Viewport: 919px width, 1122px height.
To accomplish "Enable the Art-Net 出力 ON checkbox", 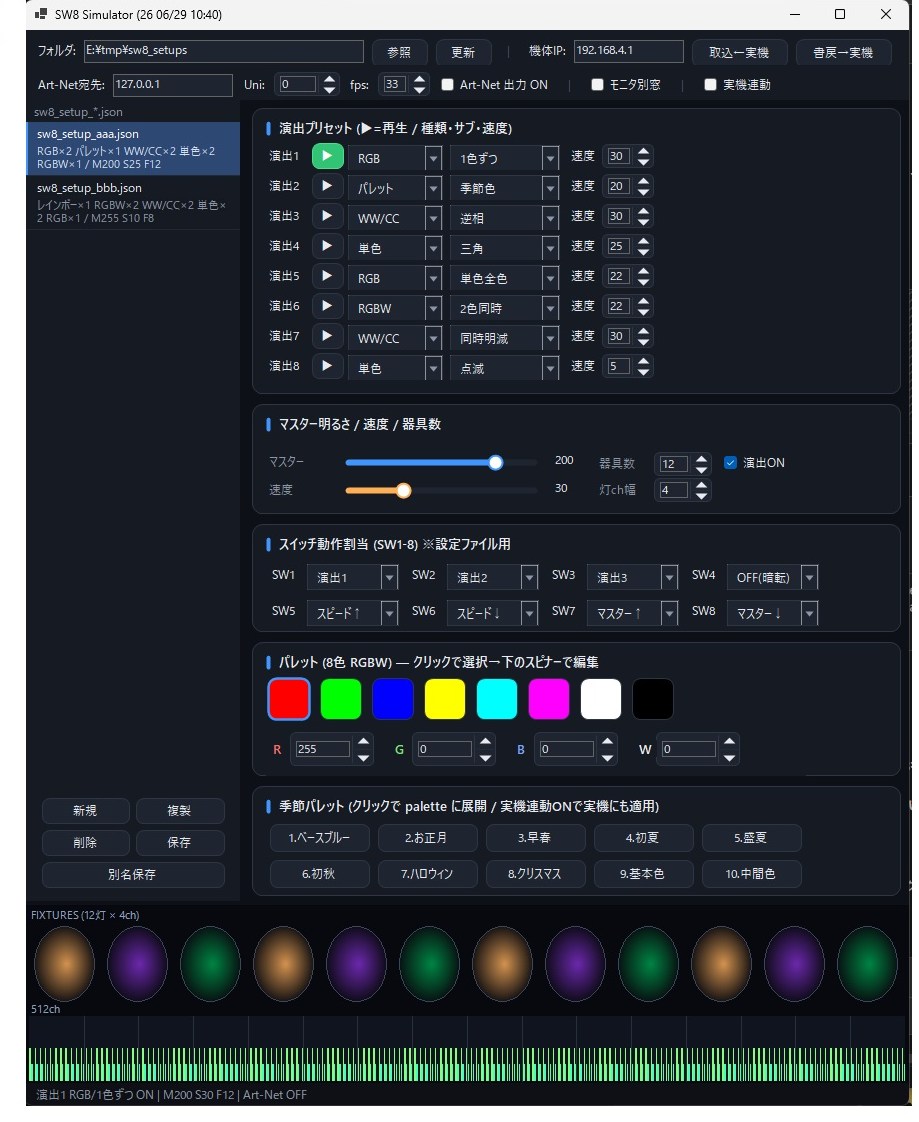I will coord(447,84).
